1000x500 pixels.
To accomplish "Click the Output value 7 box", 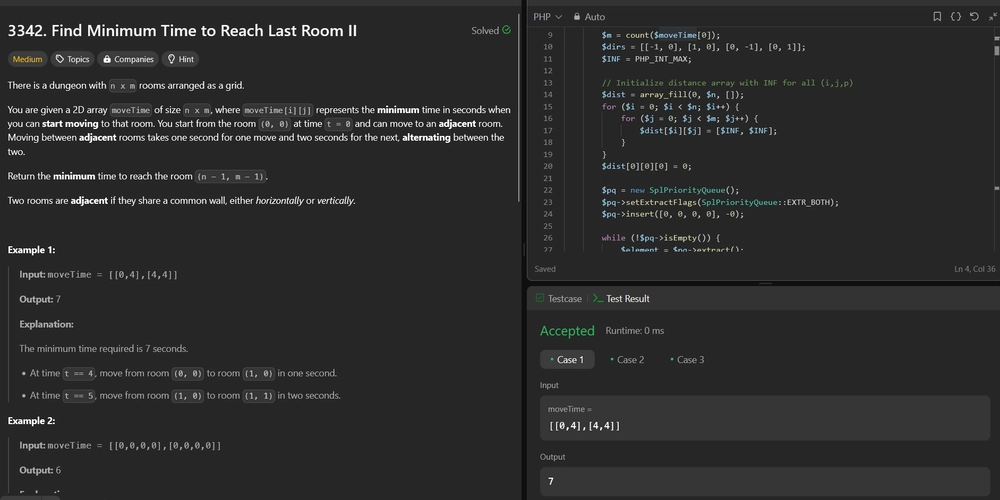I will pos(765,482).
